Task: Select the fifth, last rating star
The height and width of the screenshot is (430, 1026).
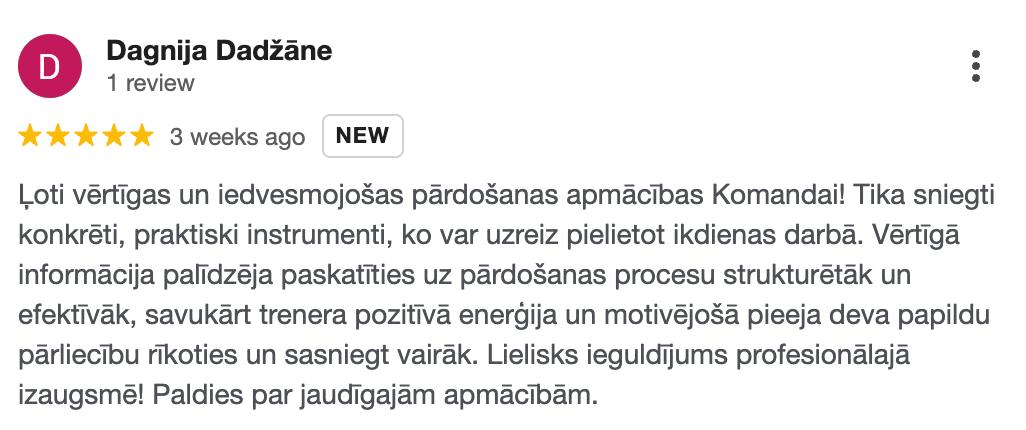Action: (142, 137)
